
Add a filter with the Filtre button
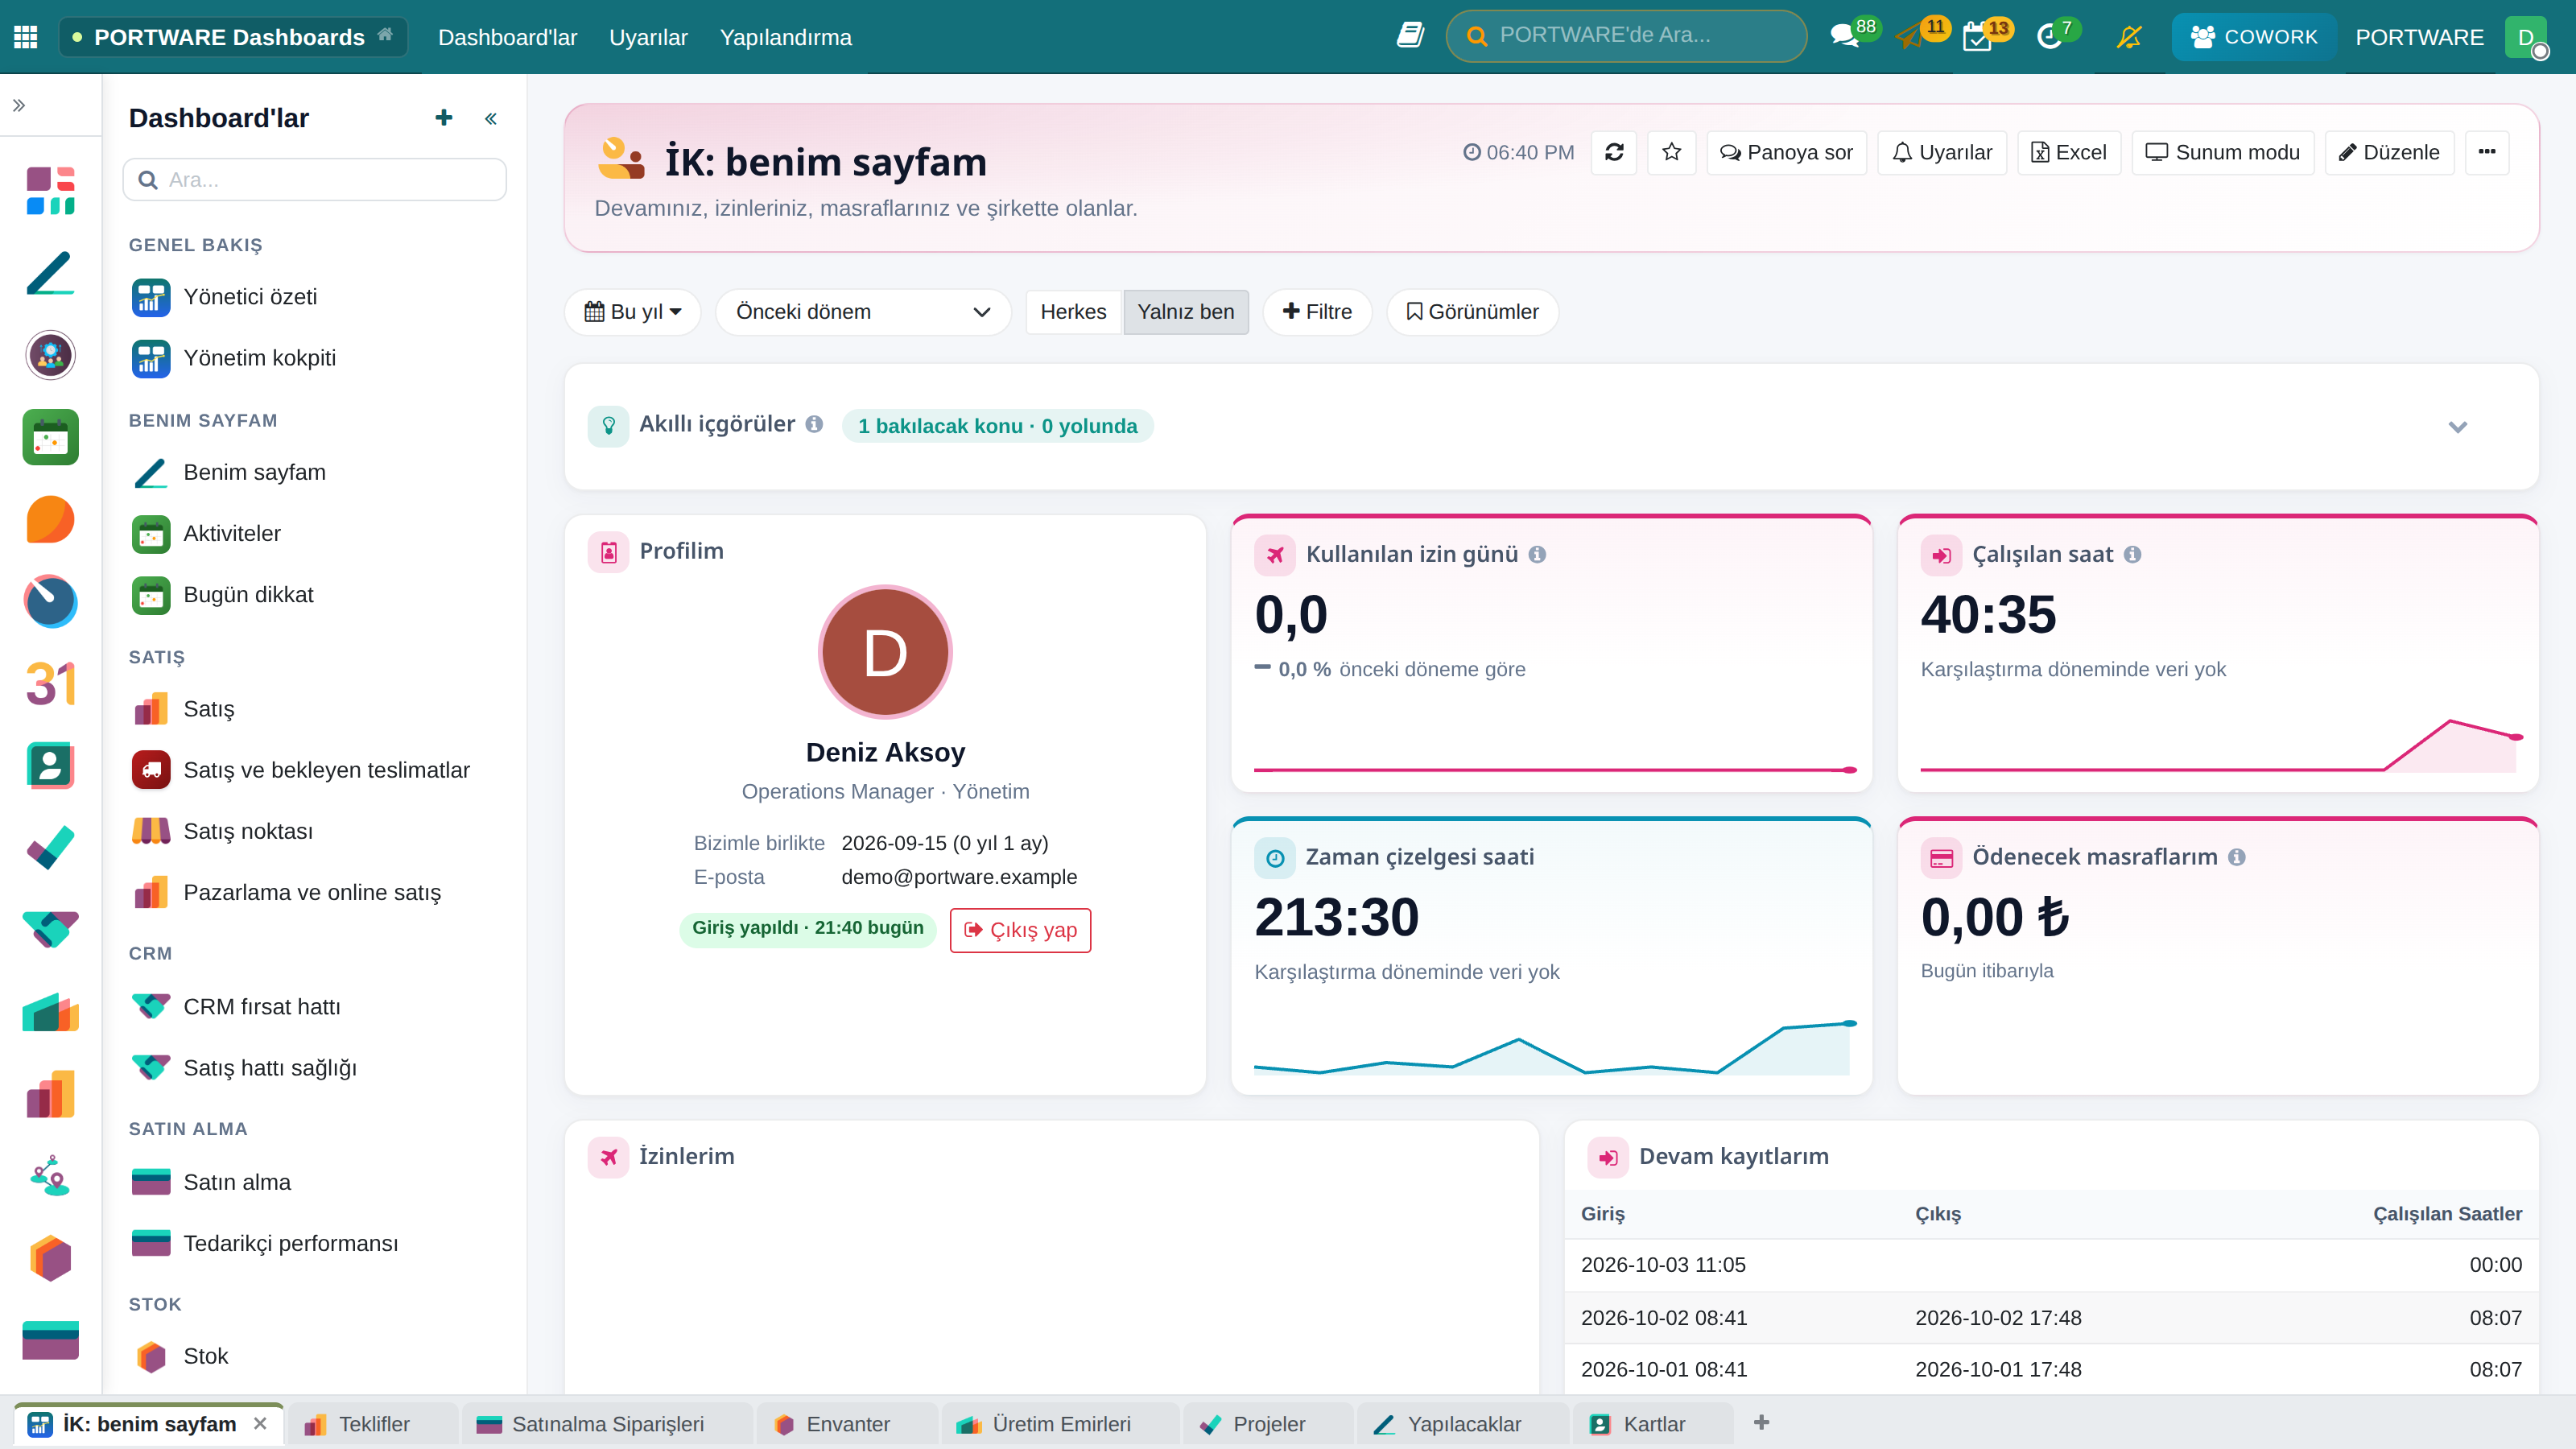click(1317, 312)
